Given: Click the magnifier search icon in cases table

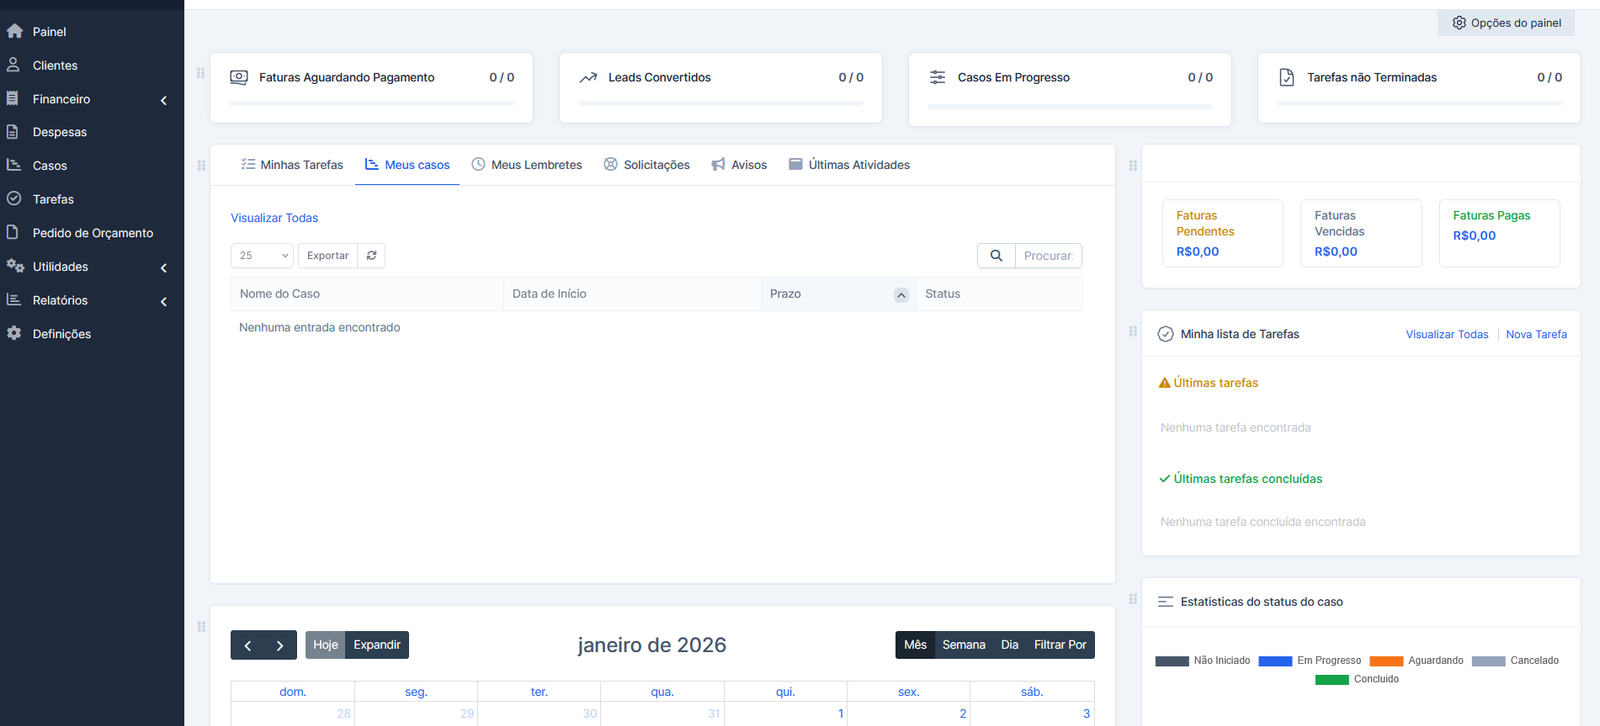Looking at the screenshot, I should [x=996, y=256].
